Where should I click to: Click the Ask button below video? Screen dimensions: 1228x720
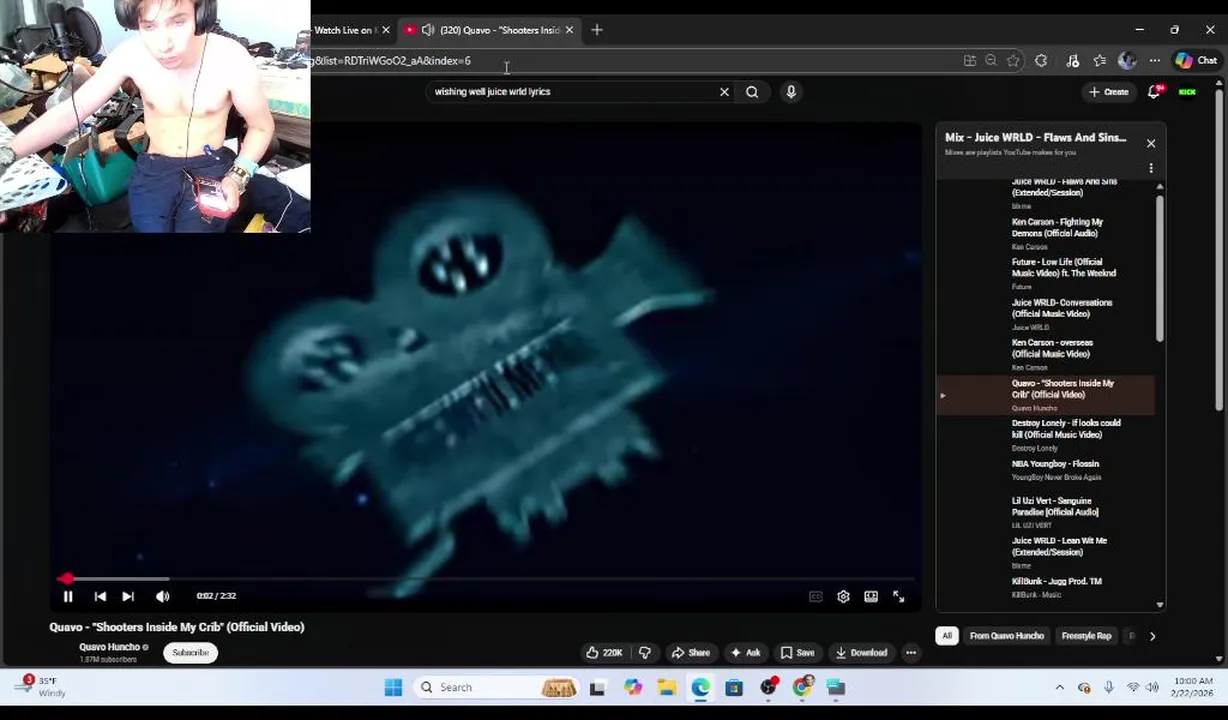click(745, 652)
